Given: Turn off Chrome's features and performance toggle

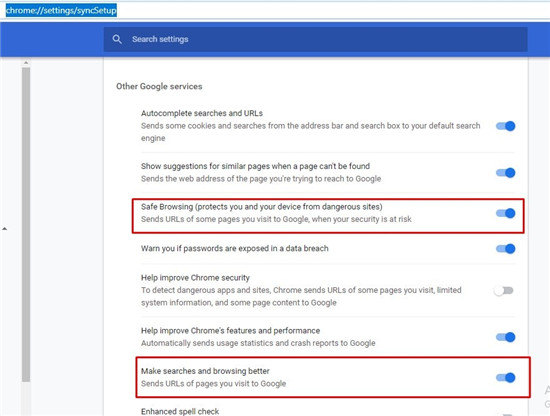Looking at the screenshot, I should (505, 337).
